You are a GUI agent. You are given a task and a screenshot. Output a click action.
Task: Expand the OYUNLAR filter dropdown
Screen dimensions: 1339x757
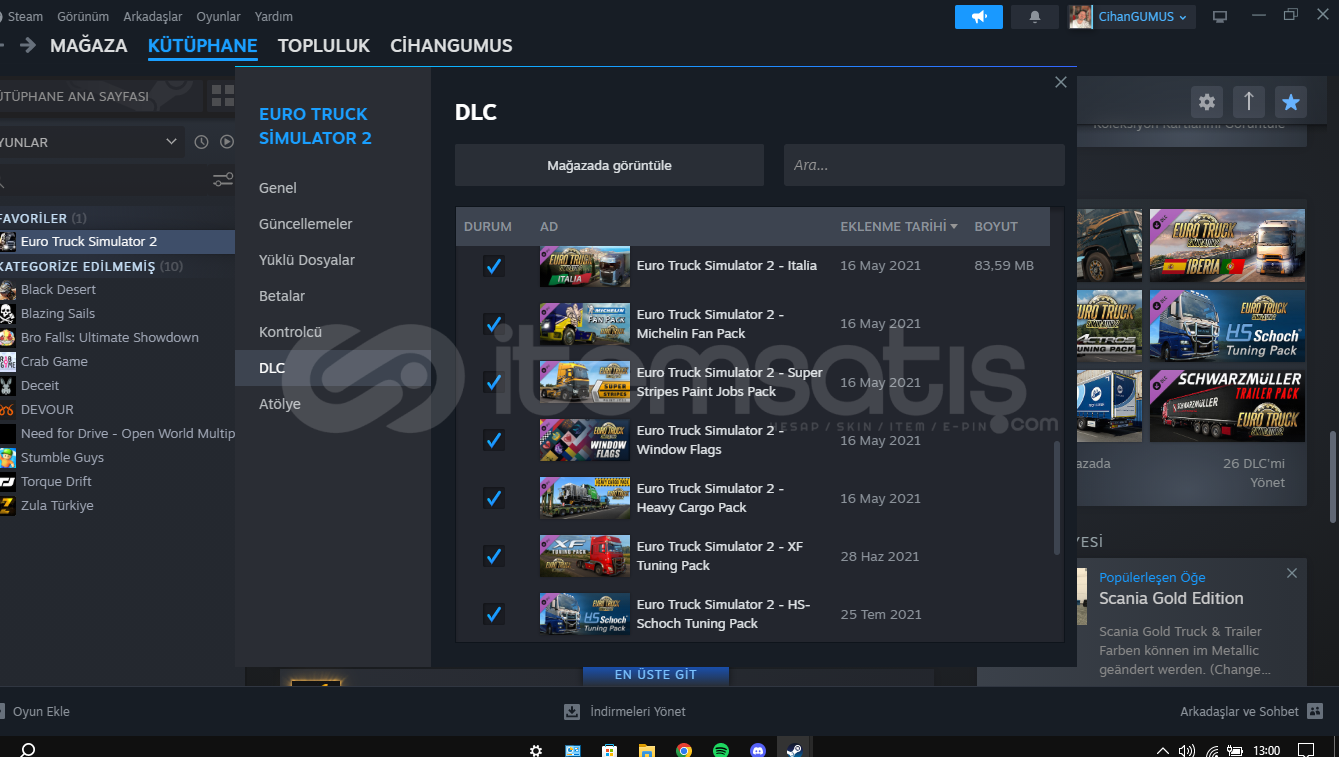[x=91, y=142]
